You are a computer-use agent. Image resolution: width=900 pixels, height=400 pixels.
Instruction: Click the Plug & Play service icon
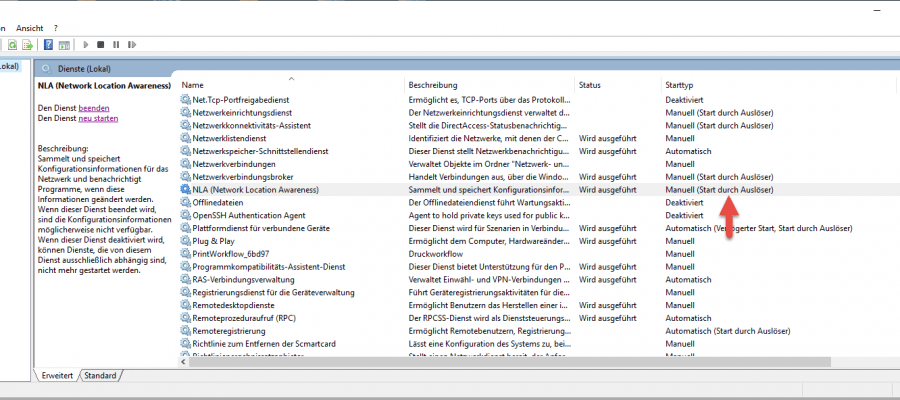(185, 241)
